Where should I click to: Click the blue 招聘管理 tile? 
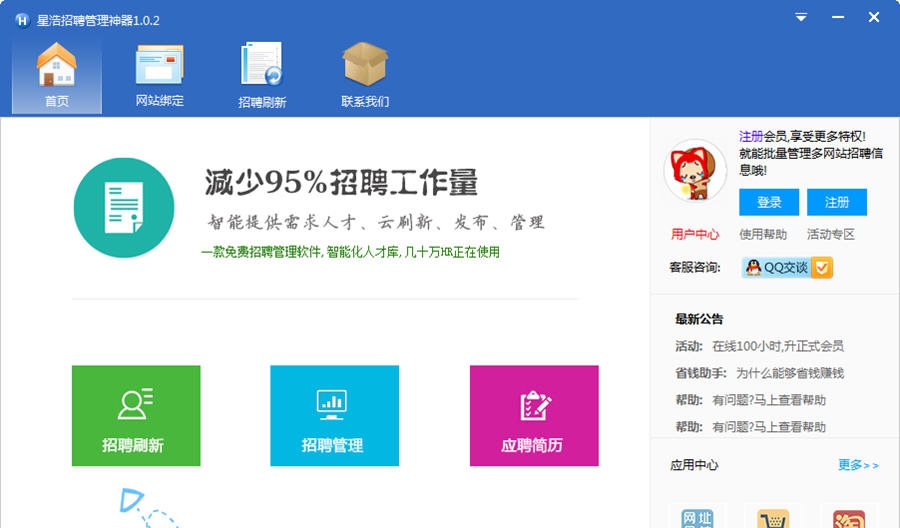tap(335, 416)
